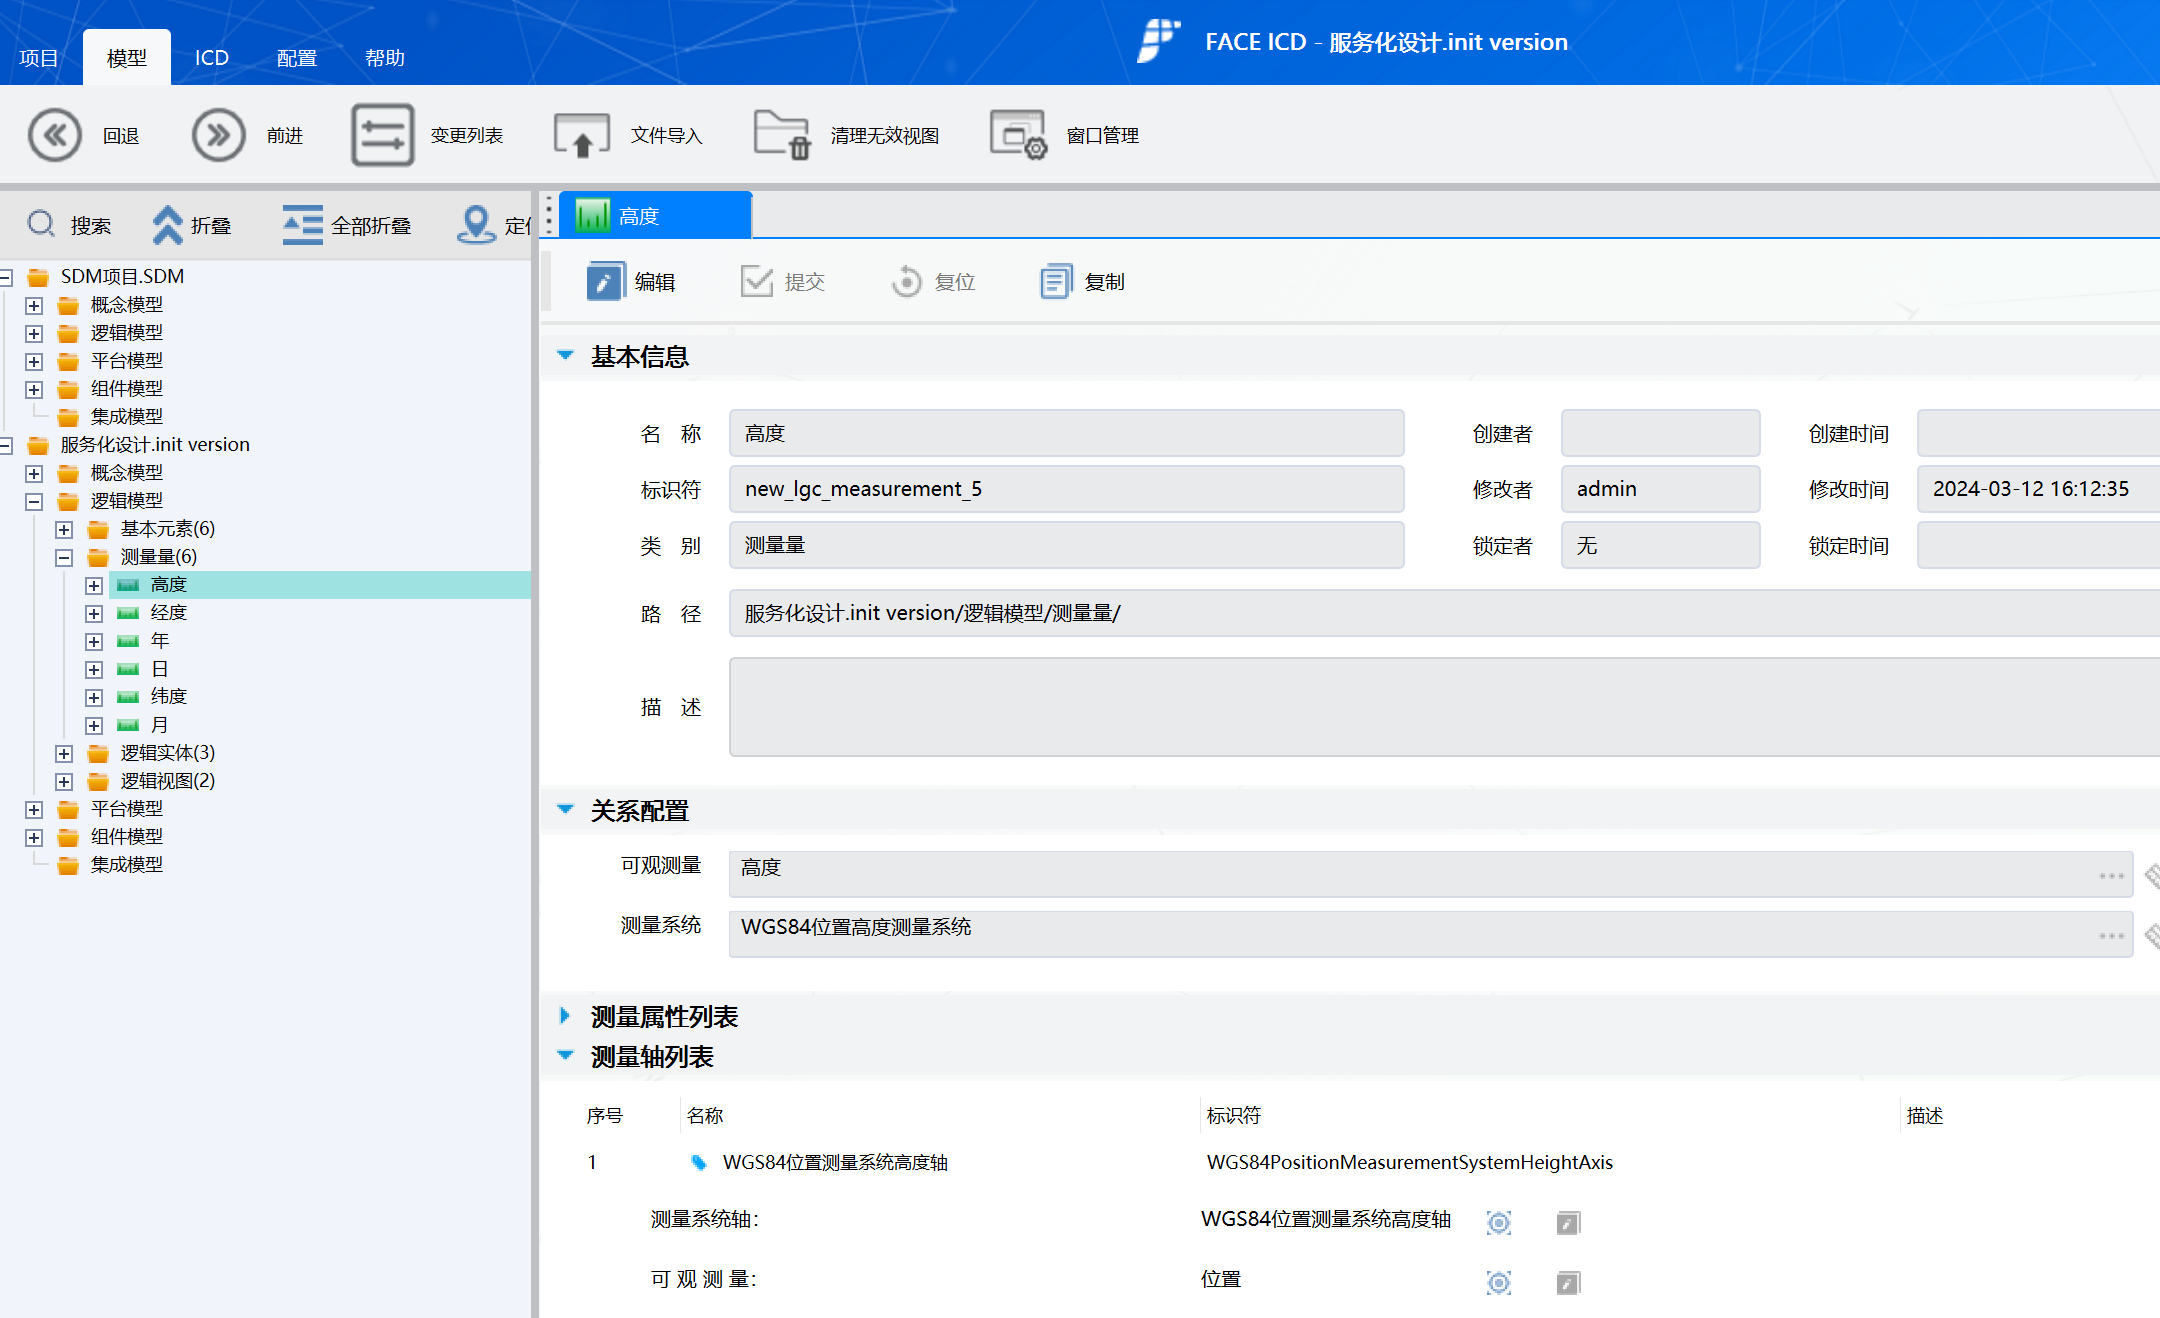
Task: Expand the 经度 tree node
Action: point(94,613)
